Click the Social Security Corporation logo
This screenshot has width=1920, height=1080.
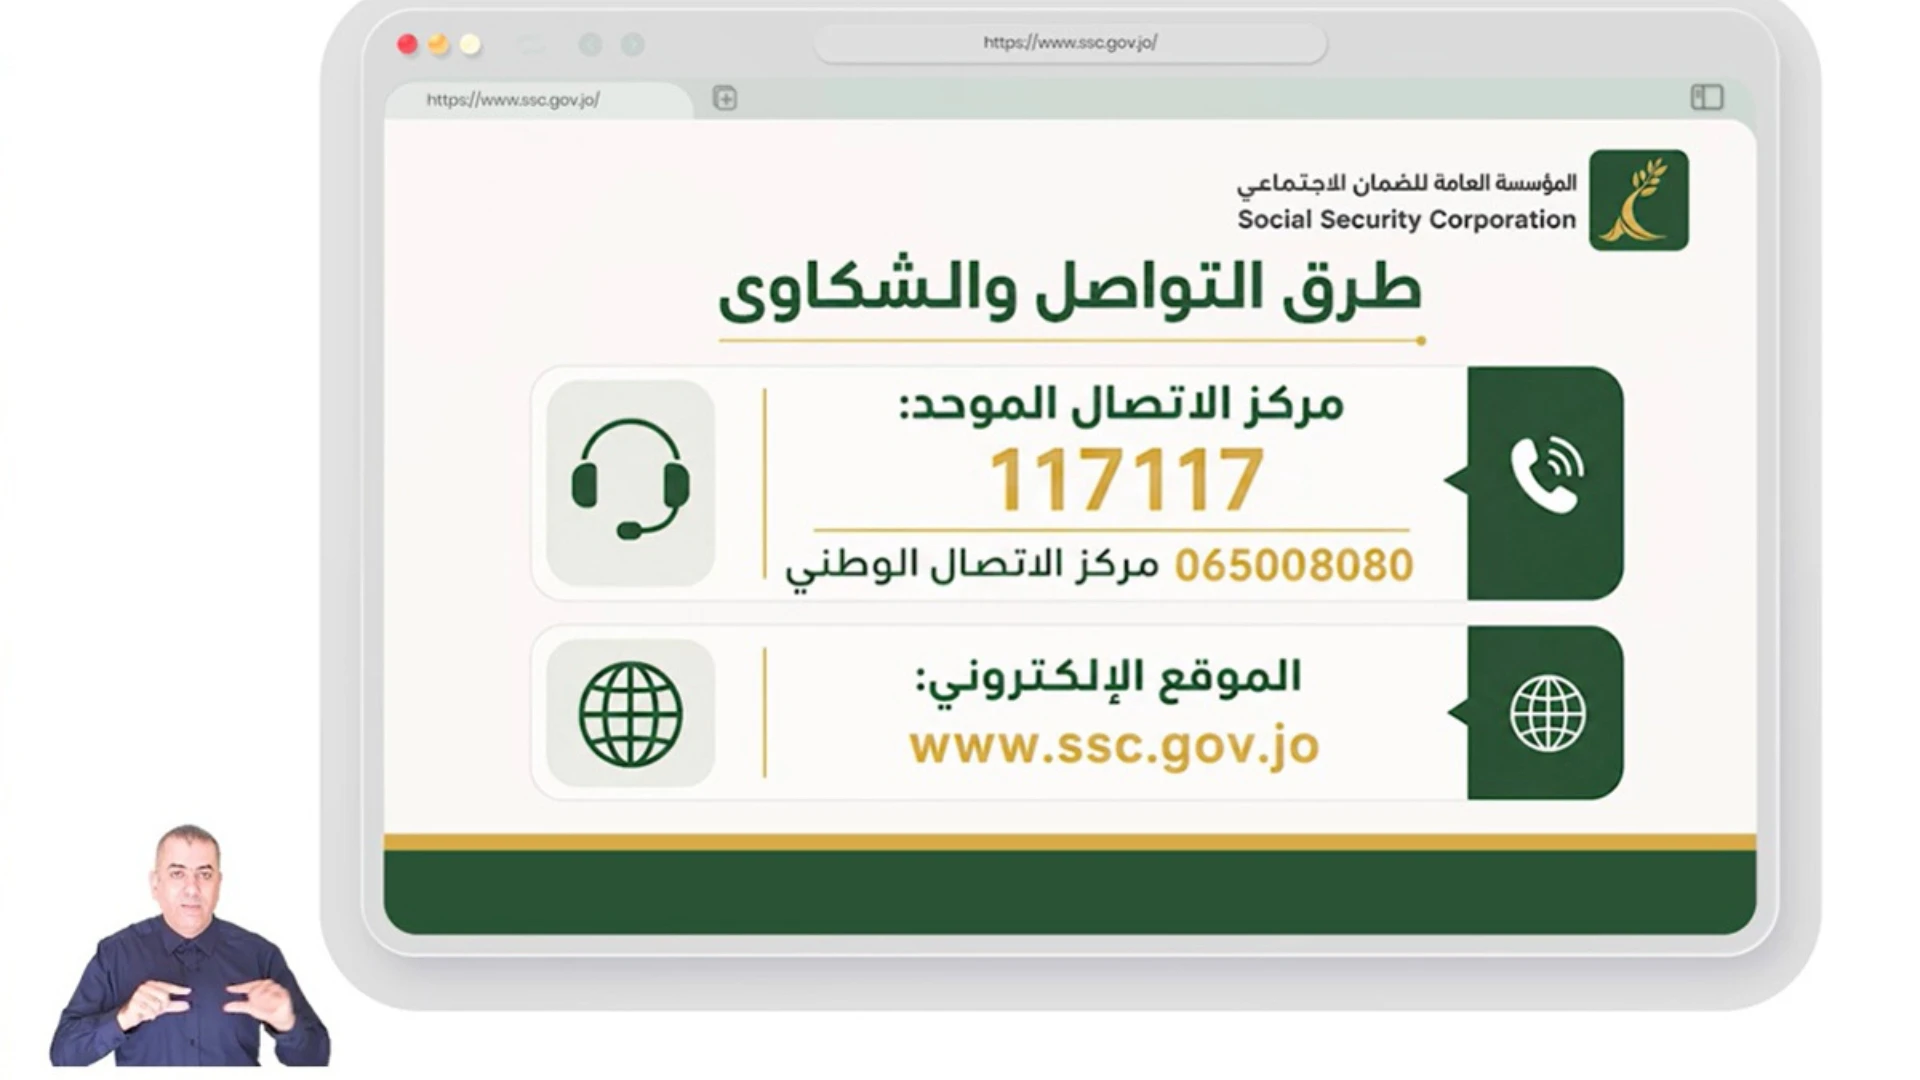tap(1638, 200)
